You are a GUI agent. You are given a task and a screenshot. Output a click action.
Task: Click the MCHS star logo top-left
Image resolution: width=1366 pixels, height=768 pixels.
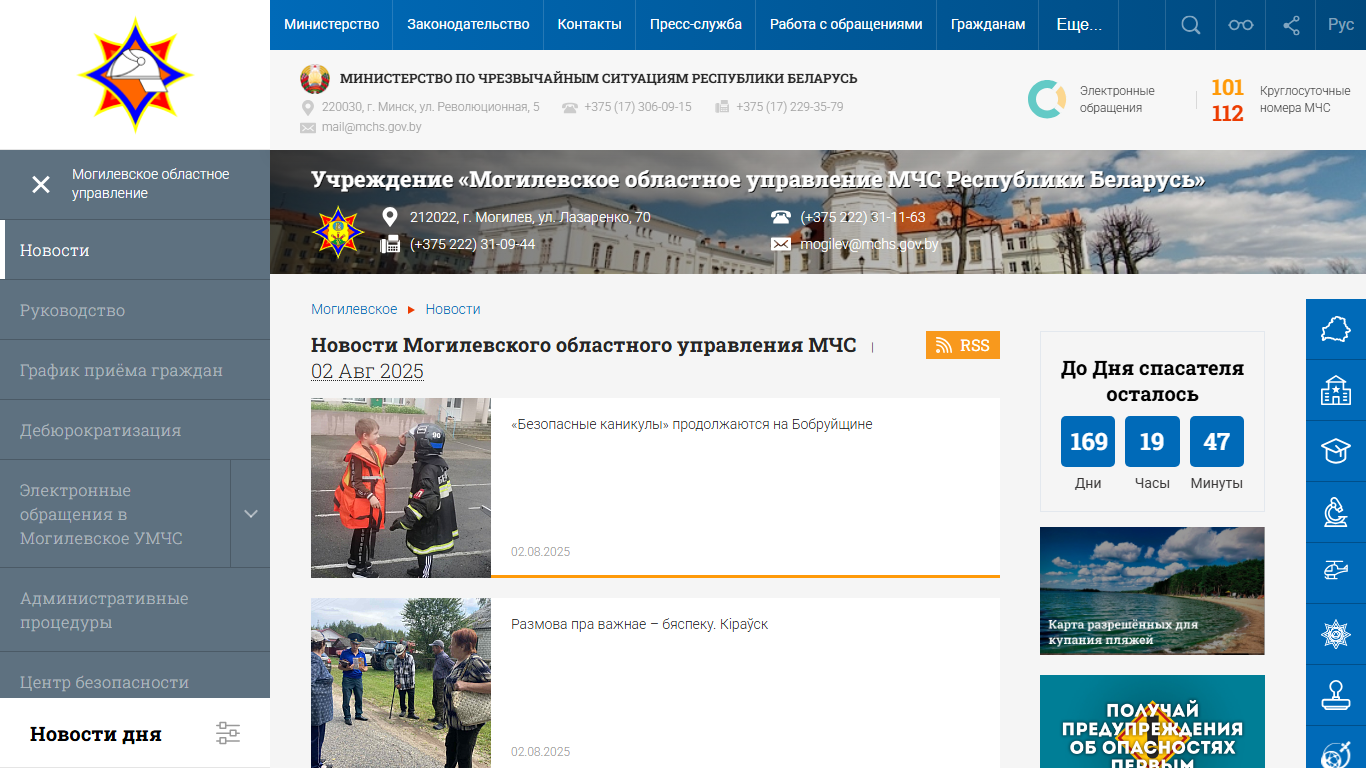point(135,75)
